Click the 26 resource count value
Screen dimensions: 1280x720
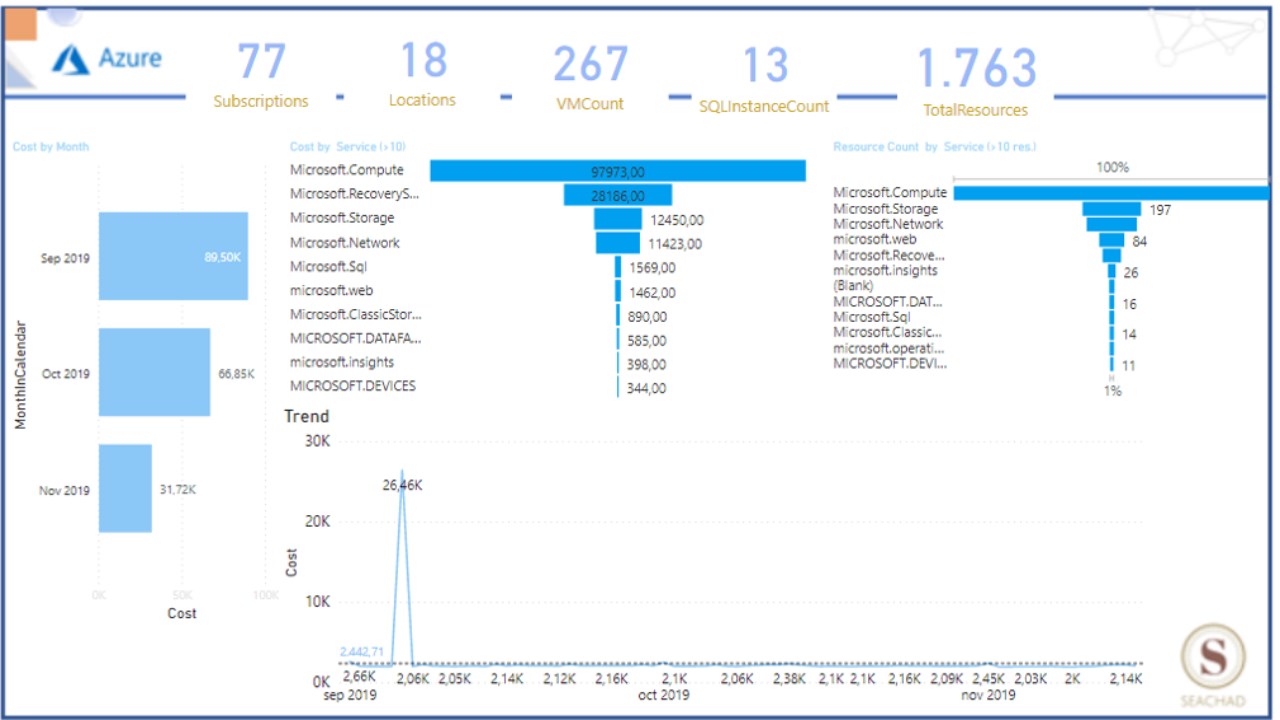coord(1130,272)
